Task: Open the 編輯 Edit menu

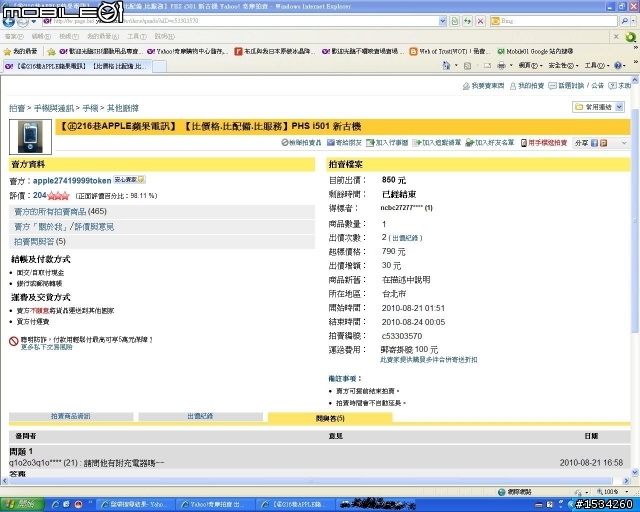Action: pyautogui.click(x=41, y=36)
